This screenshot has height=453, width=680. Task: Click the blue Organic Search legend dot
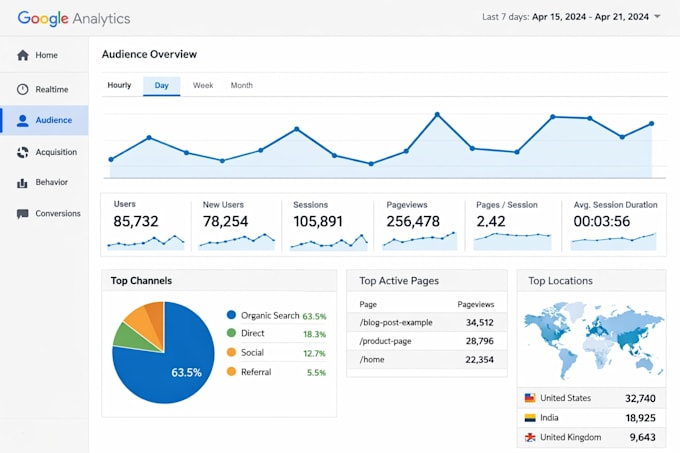click(x=231, y=315)
